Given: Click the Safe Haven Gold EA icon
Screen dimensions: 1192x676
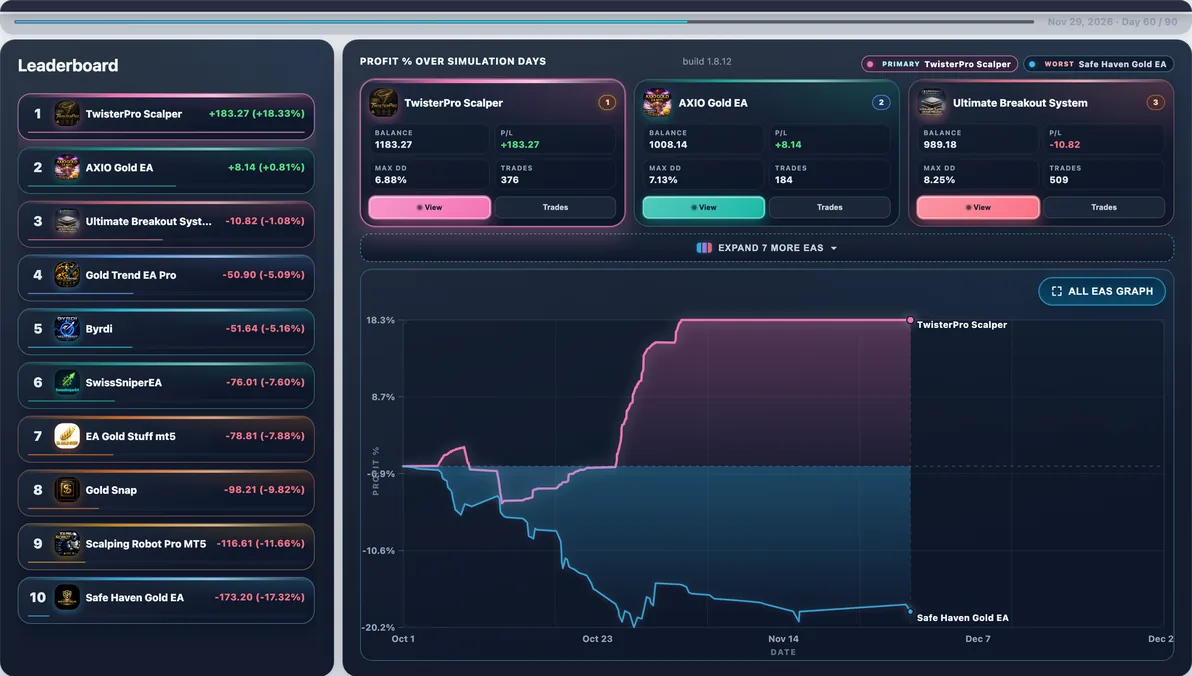Looking at the screenshot, I should [67, 598].
